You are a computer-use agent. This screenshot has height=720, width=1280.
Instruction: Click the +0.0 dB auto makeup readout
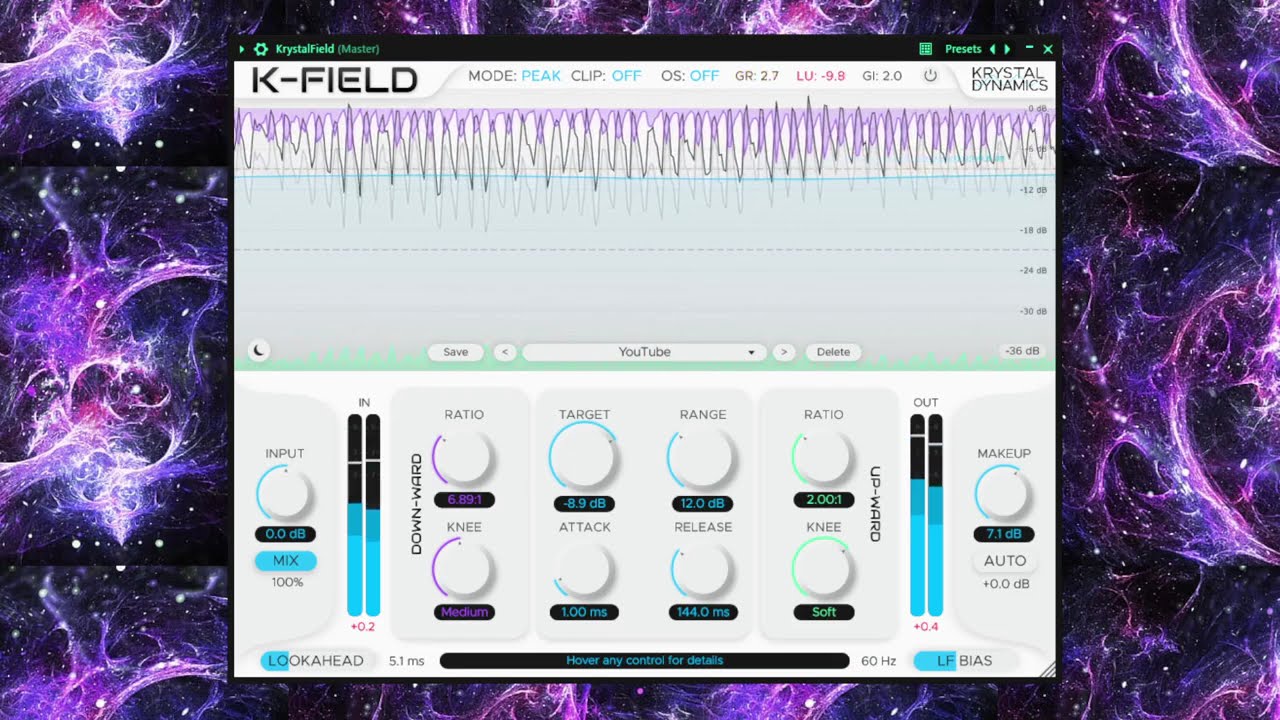coord(1005,584)
